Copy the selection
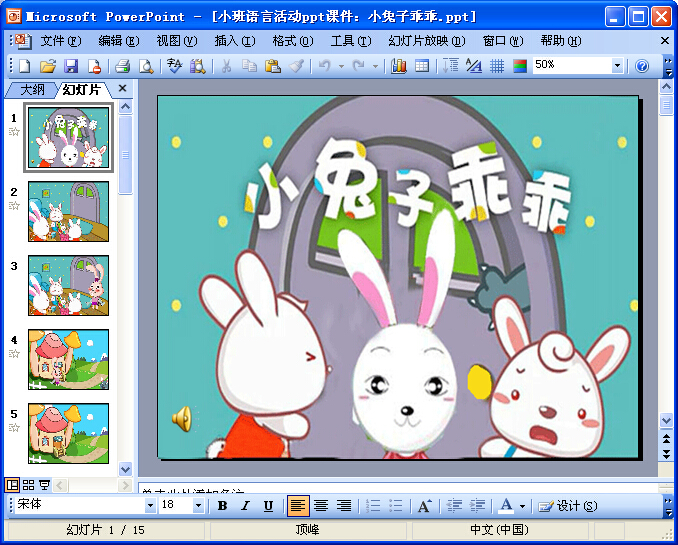 (x=249, y=66)
